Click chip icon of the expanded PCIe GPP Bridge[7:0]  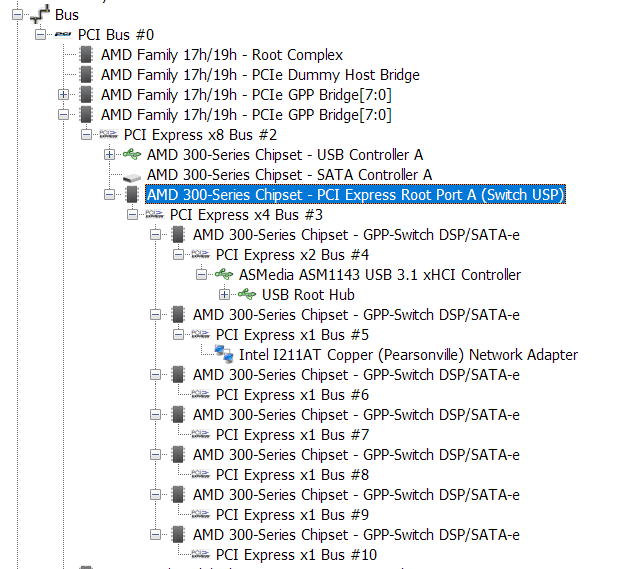86,115
